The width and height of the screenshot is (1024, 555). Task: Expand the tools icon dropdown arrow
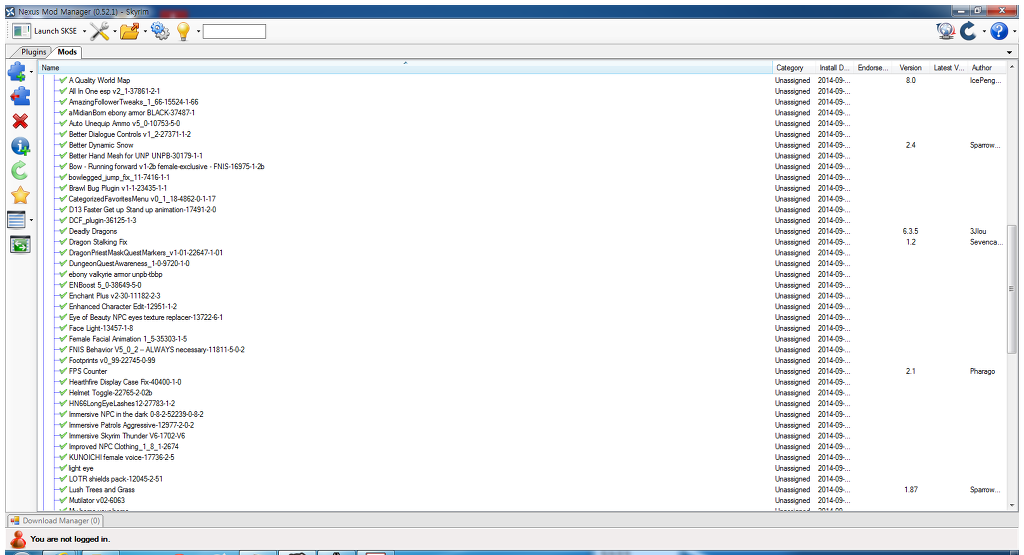pos(114,31)
